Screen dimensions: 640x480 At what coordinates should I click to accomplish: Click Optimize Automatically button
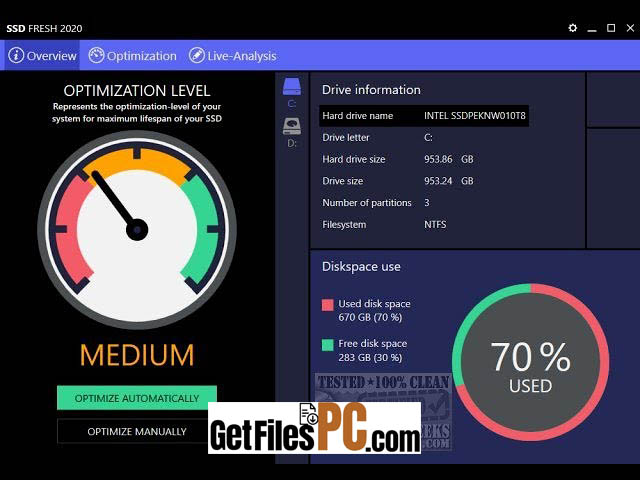point(137,398)
